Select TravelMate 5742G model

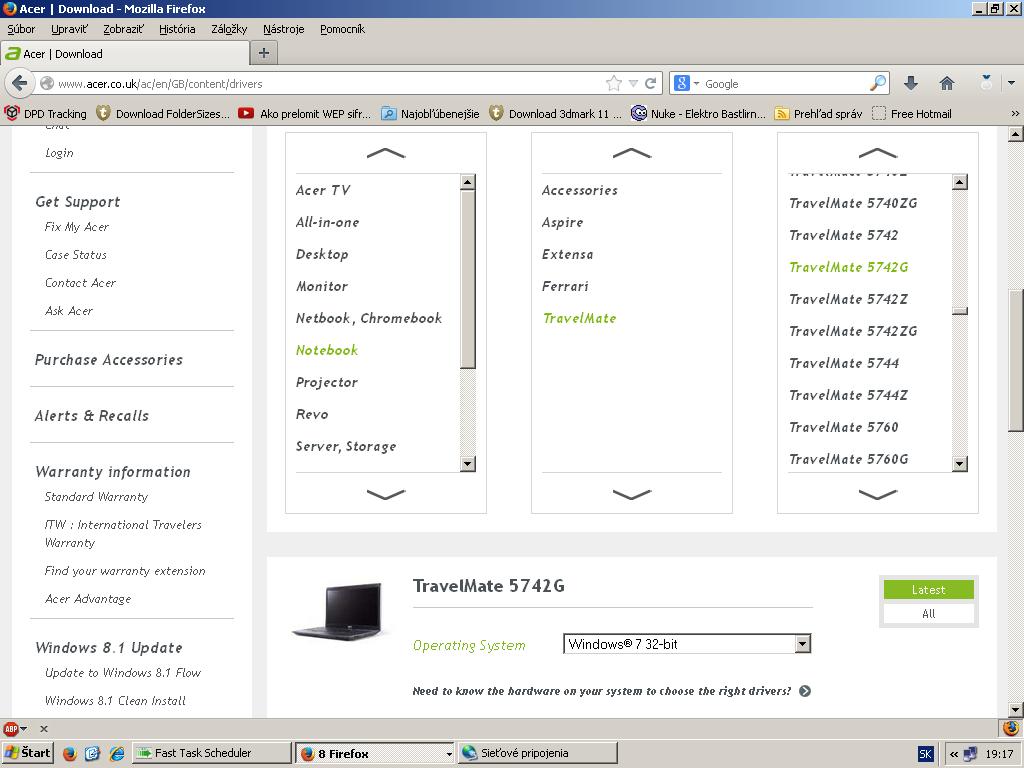pos(848,267)
